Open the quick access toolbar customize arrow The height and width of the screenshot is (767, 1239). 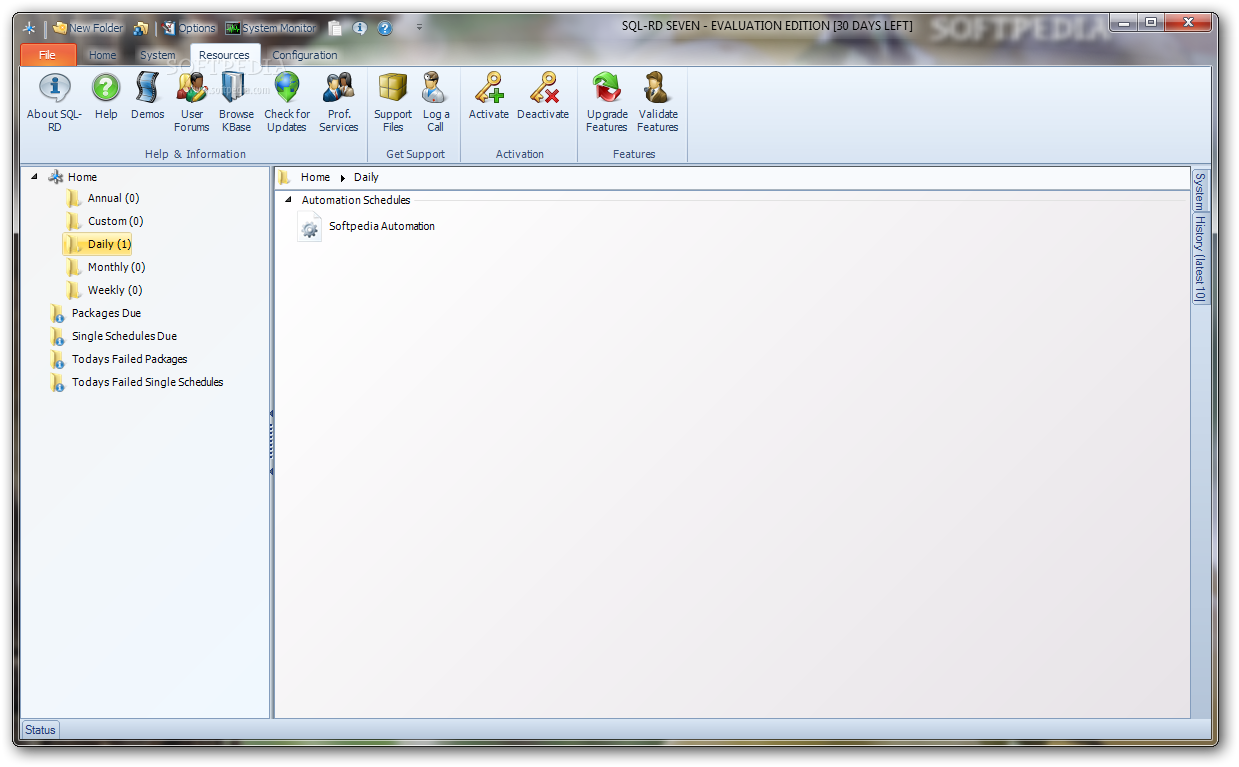point(419,28)
